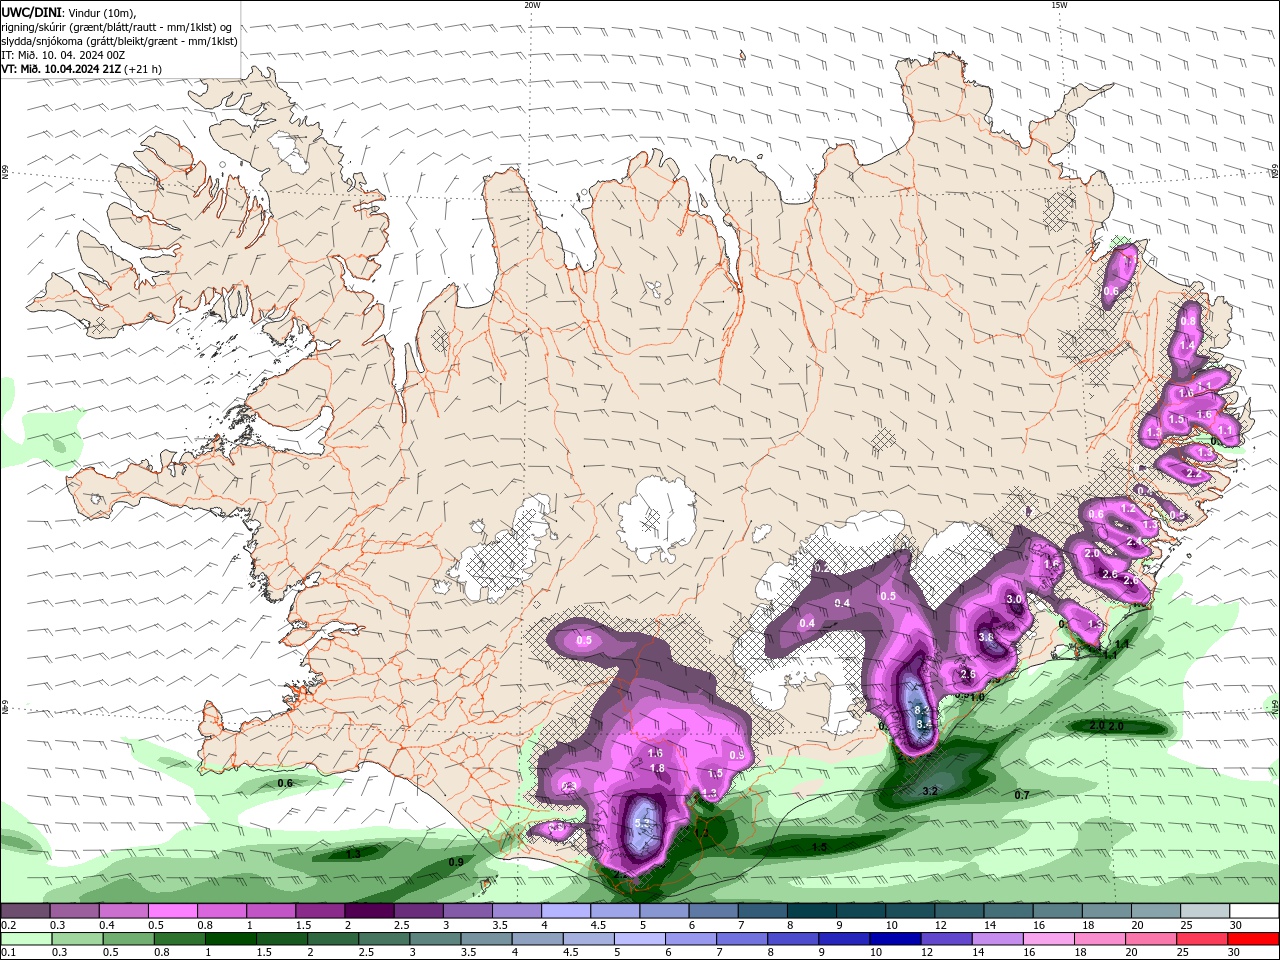Click the '20W' longitude label at top
This screenshot has height=960, width=1280.
[532, 5]
